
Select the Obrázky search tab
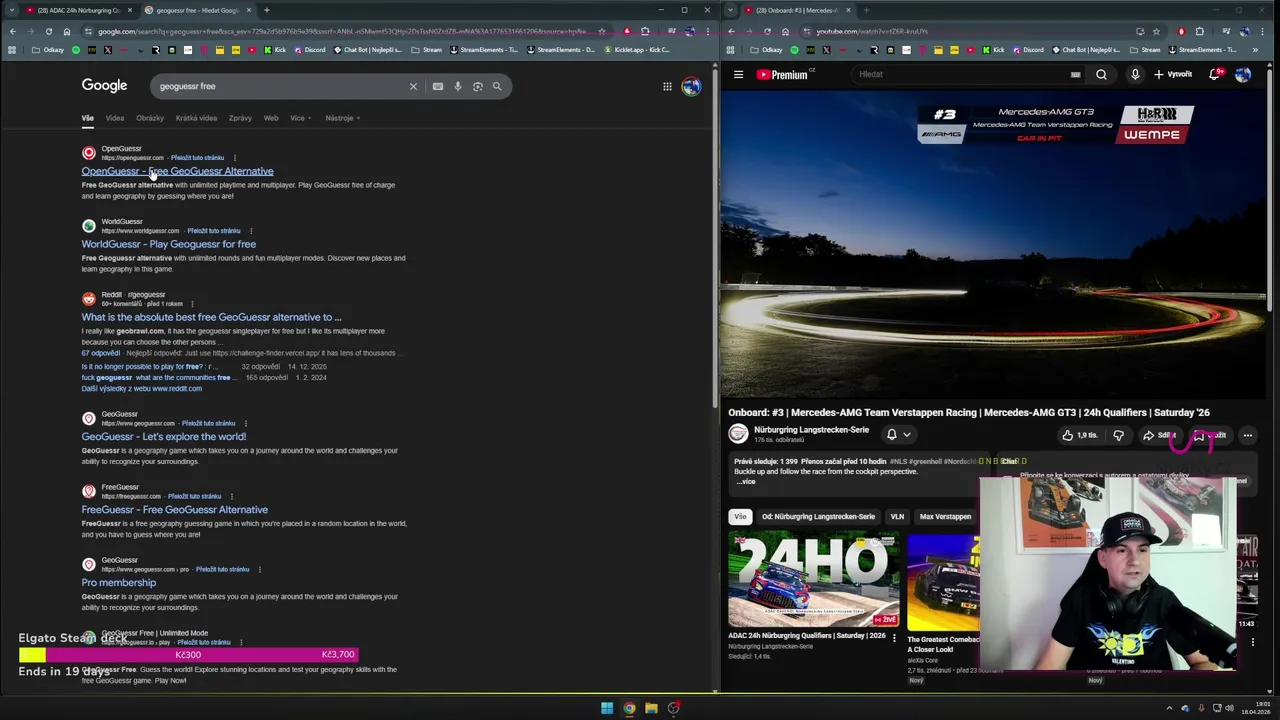pos(150,118)
